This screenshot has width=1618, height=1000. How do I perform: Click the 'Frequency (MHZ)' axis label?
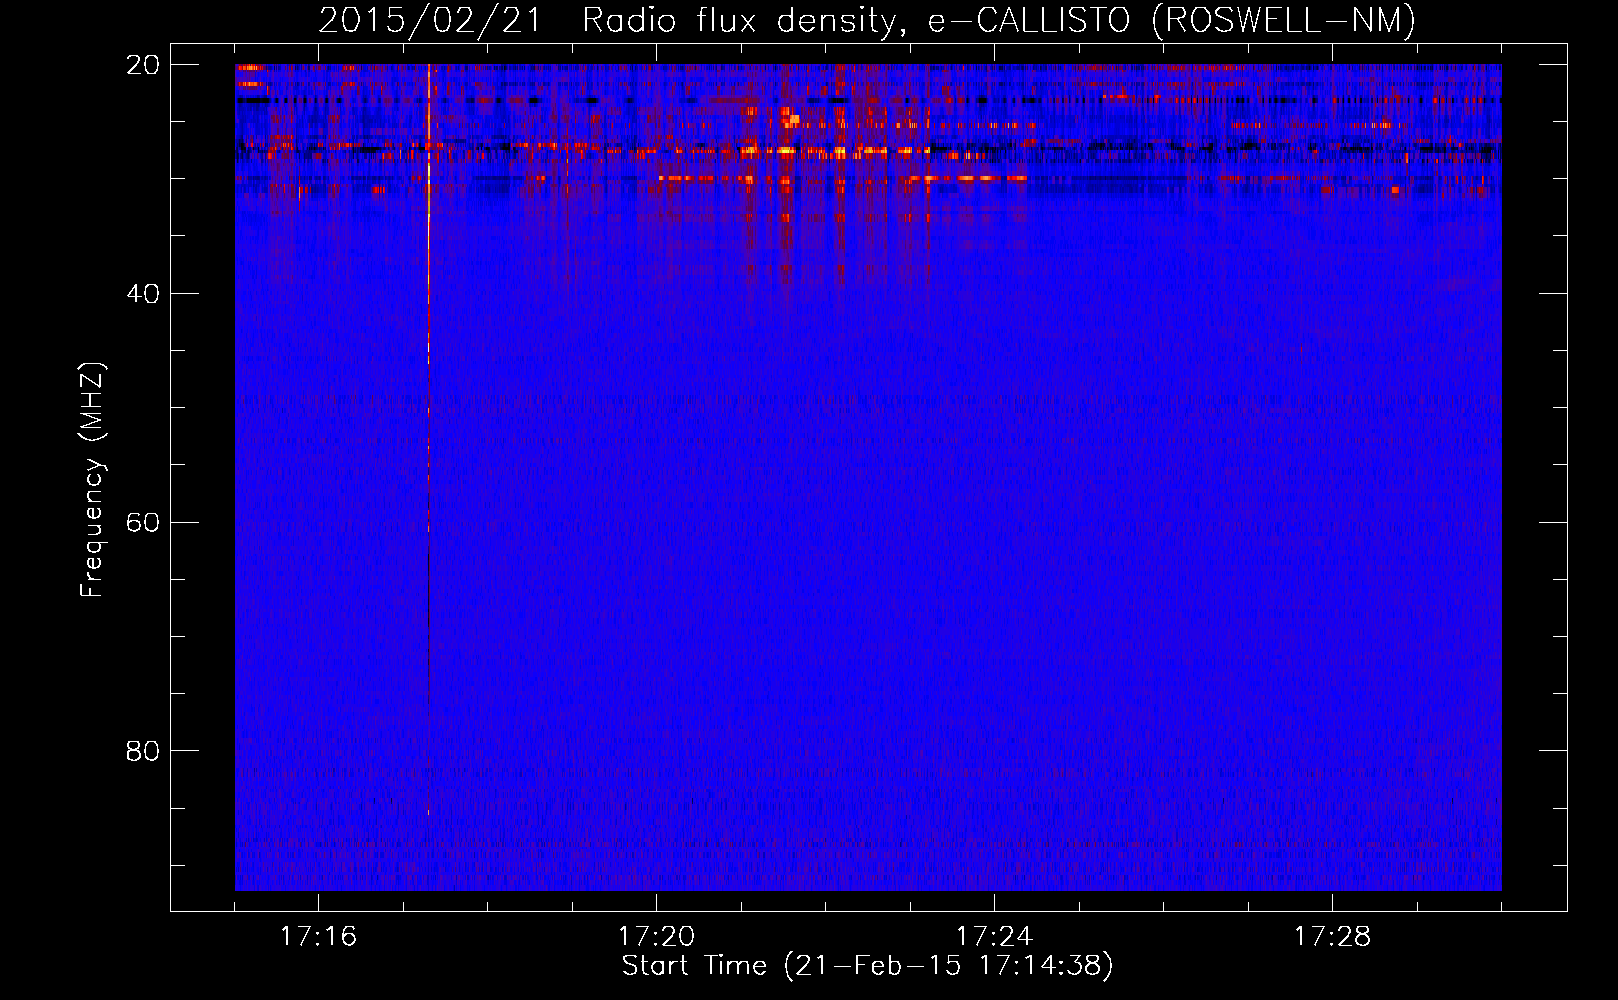tap(92, 480)
